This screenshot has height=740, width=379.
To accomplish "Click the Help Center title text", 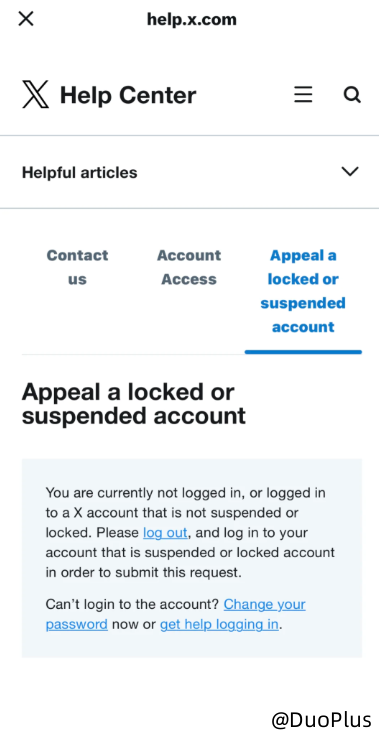I will click(x=127, y=95).
